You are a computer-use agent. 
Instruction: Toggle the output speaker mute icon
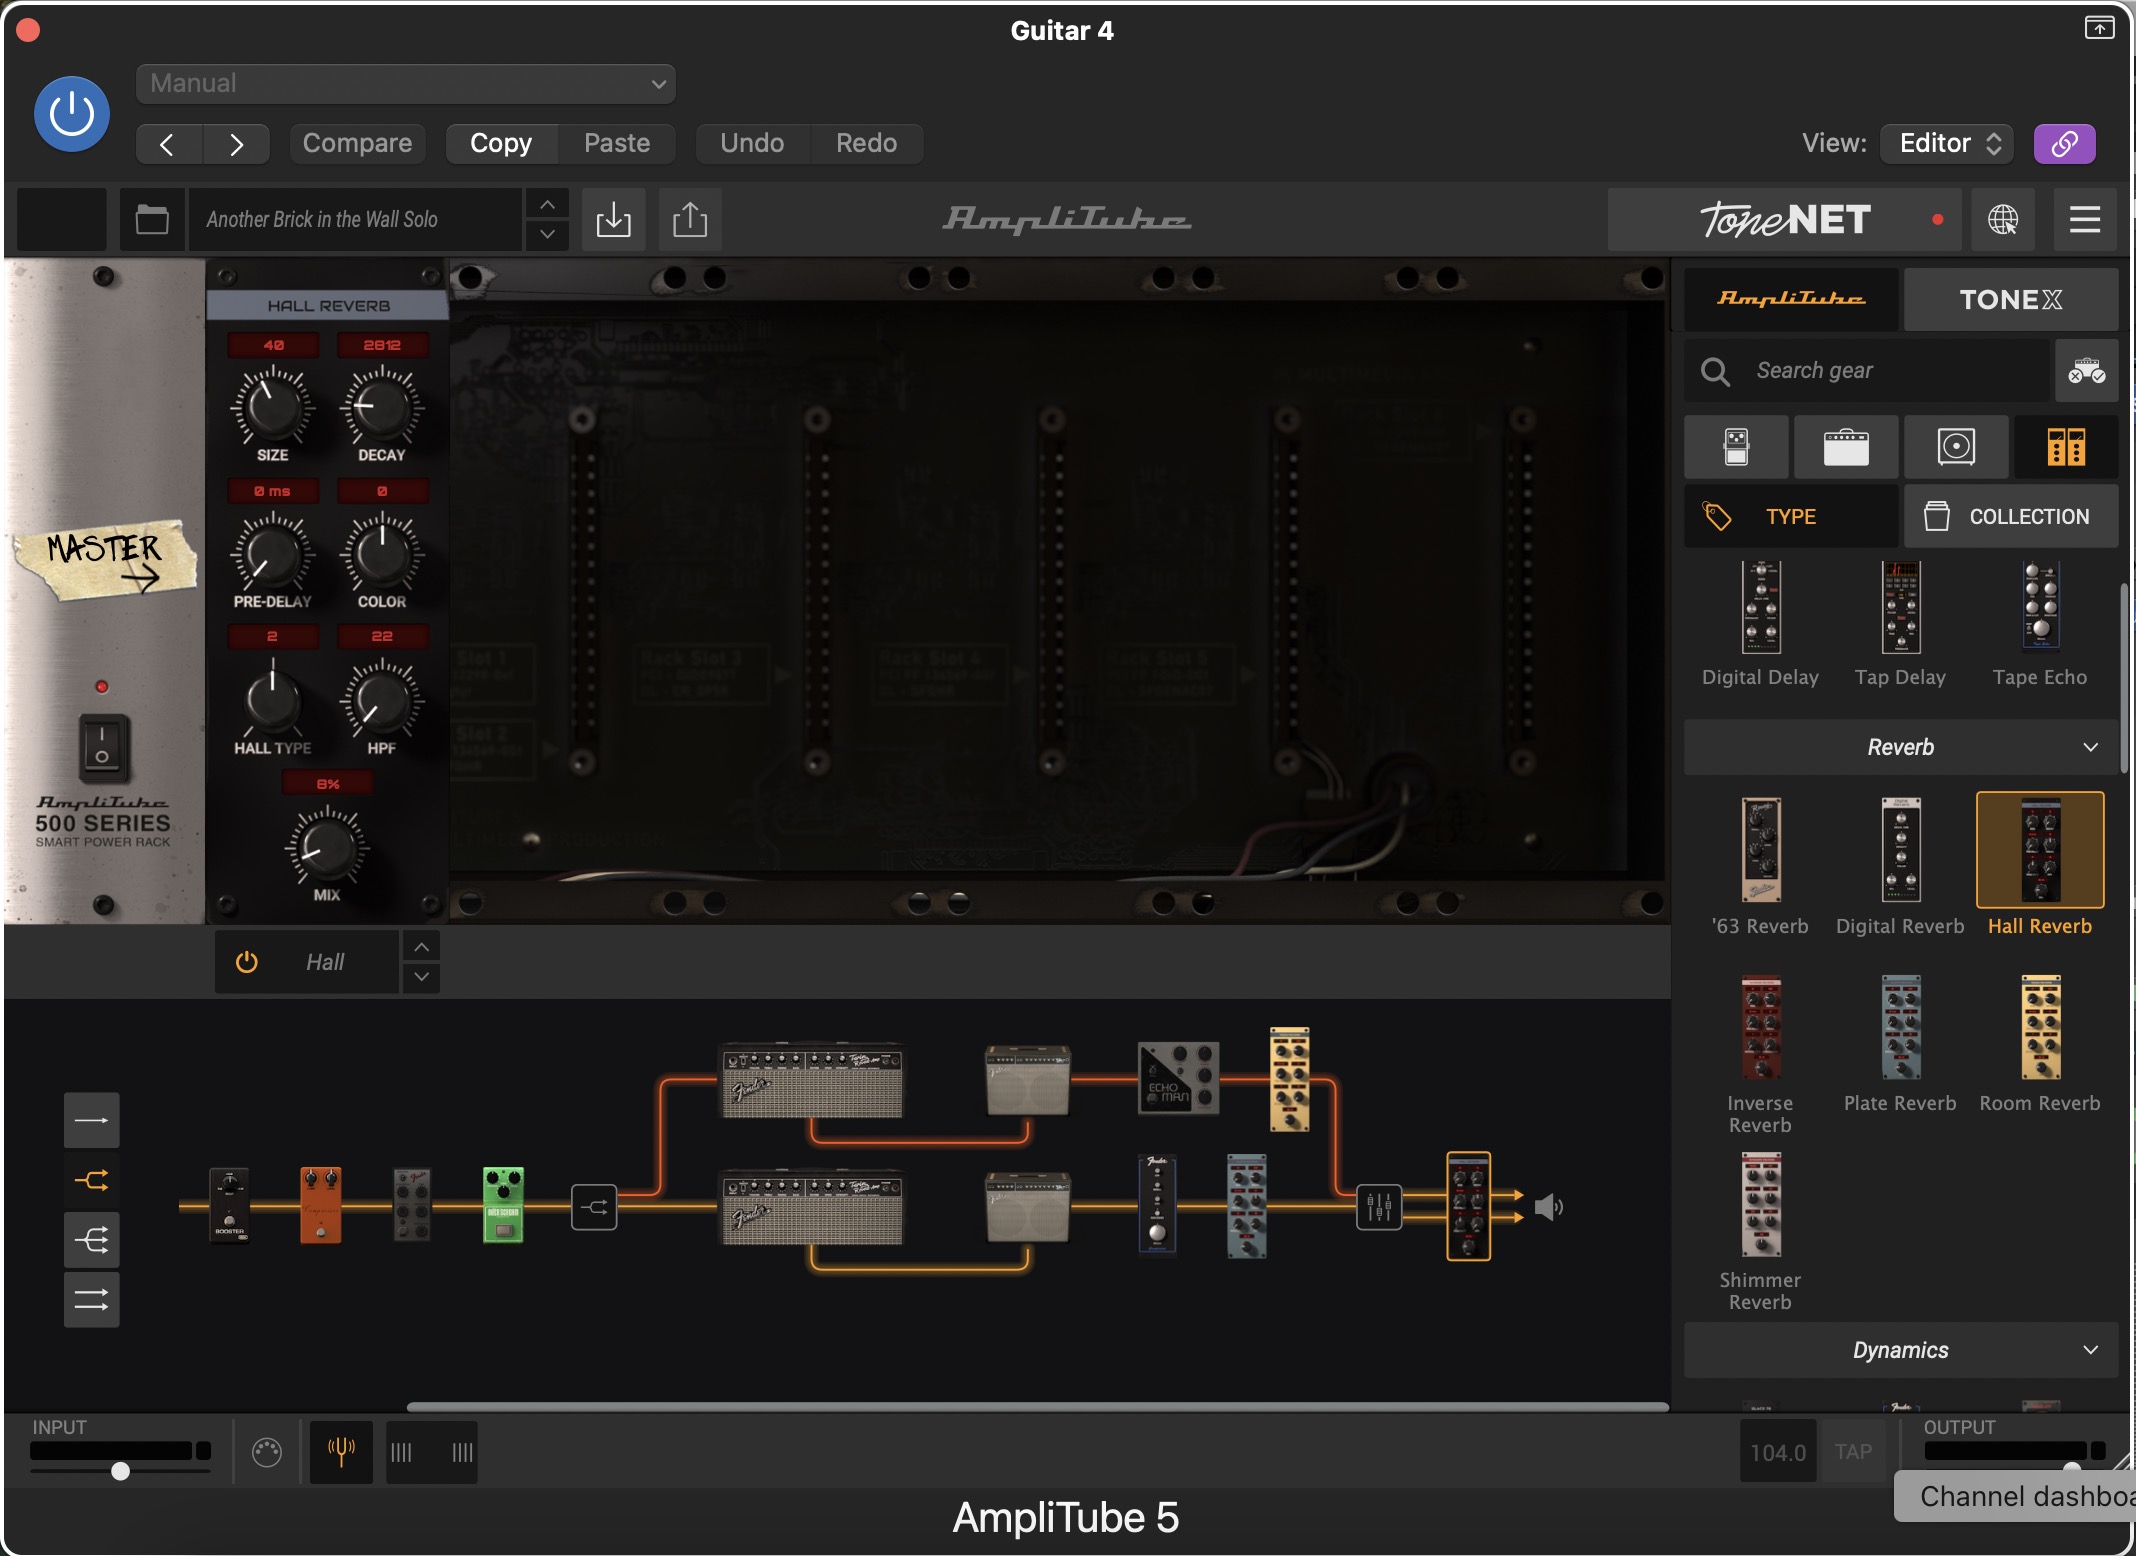[x=1549, y=1207]
